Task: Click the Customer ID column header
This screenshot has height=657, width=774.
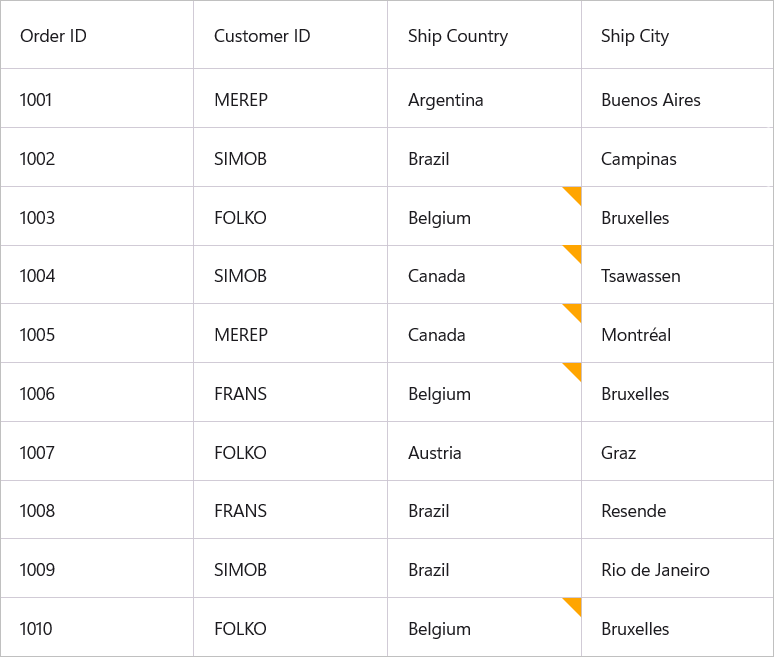Action: (262, 36)
